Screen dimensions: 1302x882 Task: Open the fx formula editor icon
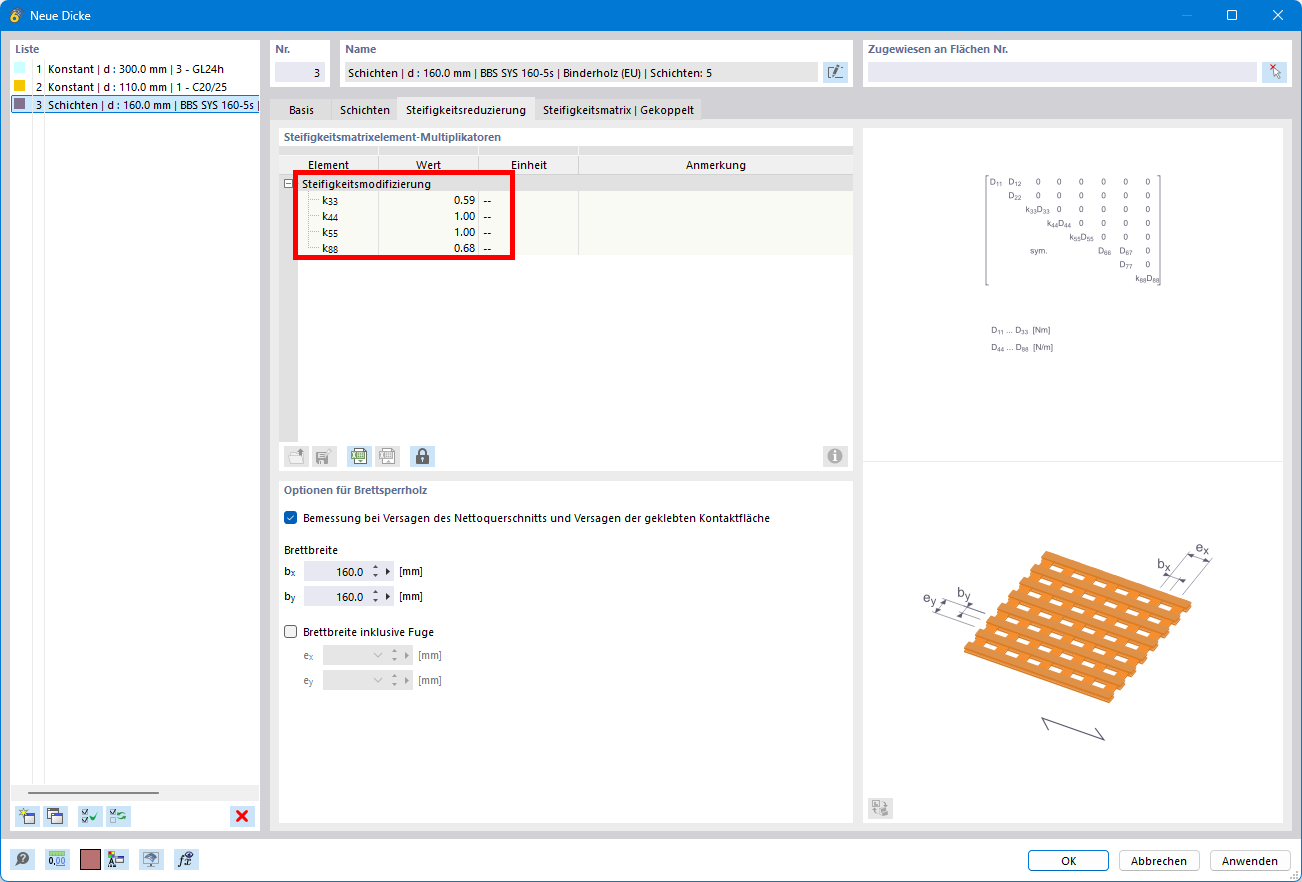(186, 859)
